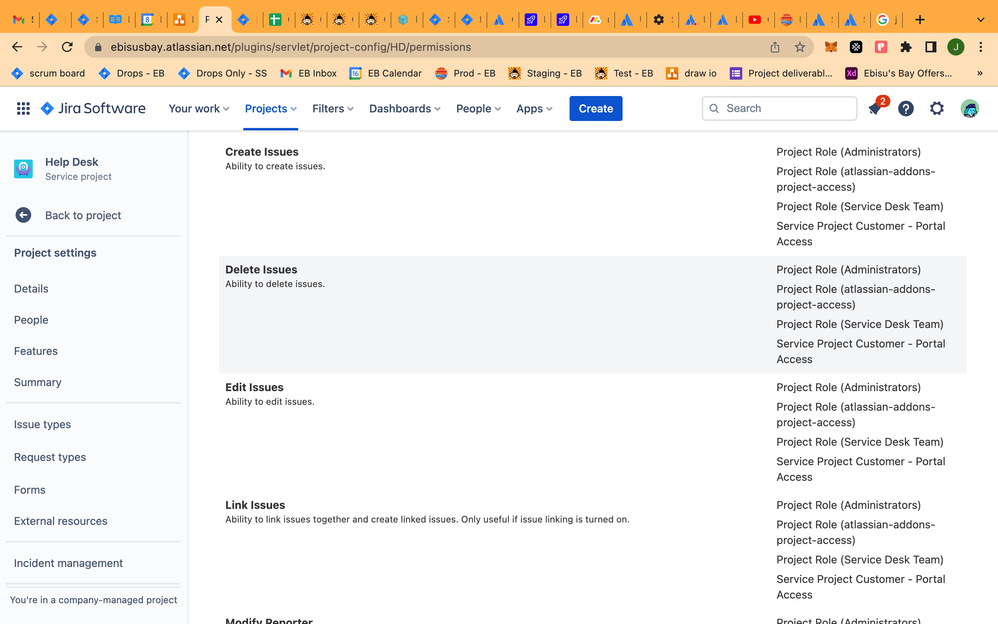998x624 pixels.
Task: Bookmark this page with star icon
Action: point(799,46)
